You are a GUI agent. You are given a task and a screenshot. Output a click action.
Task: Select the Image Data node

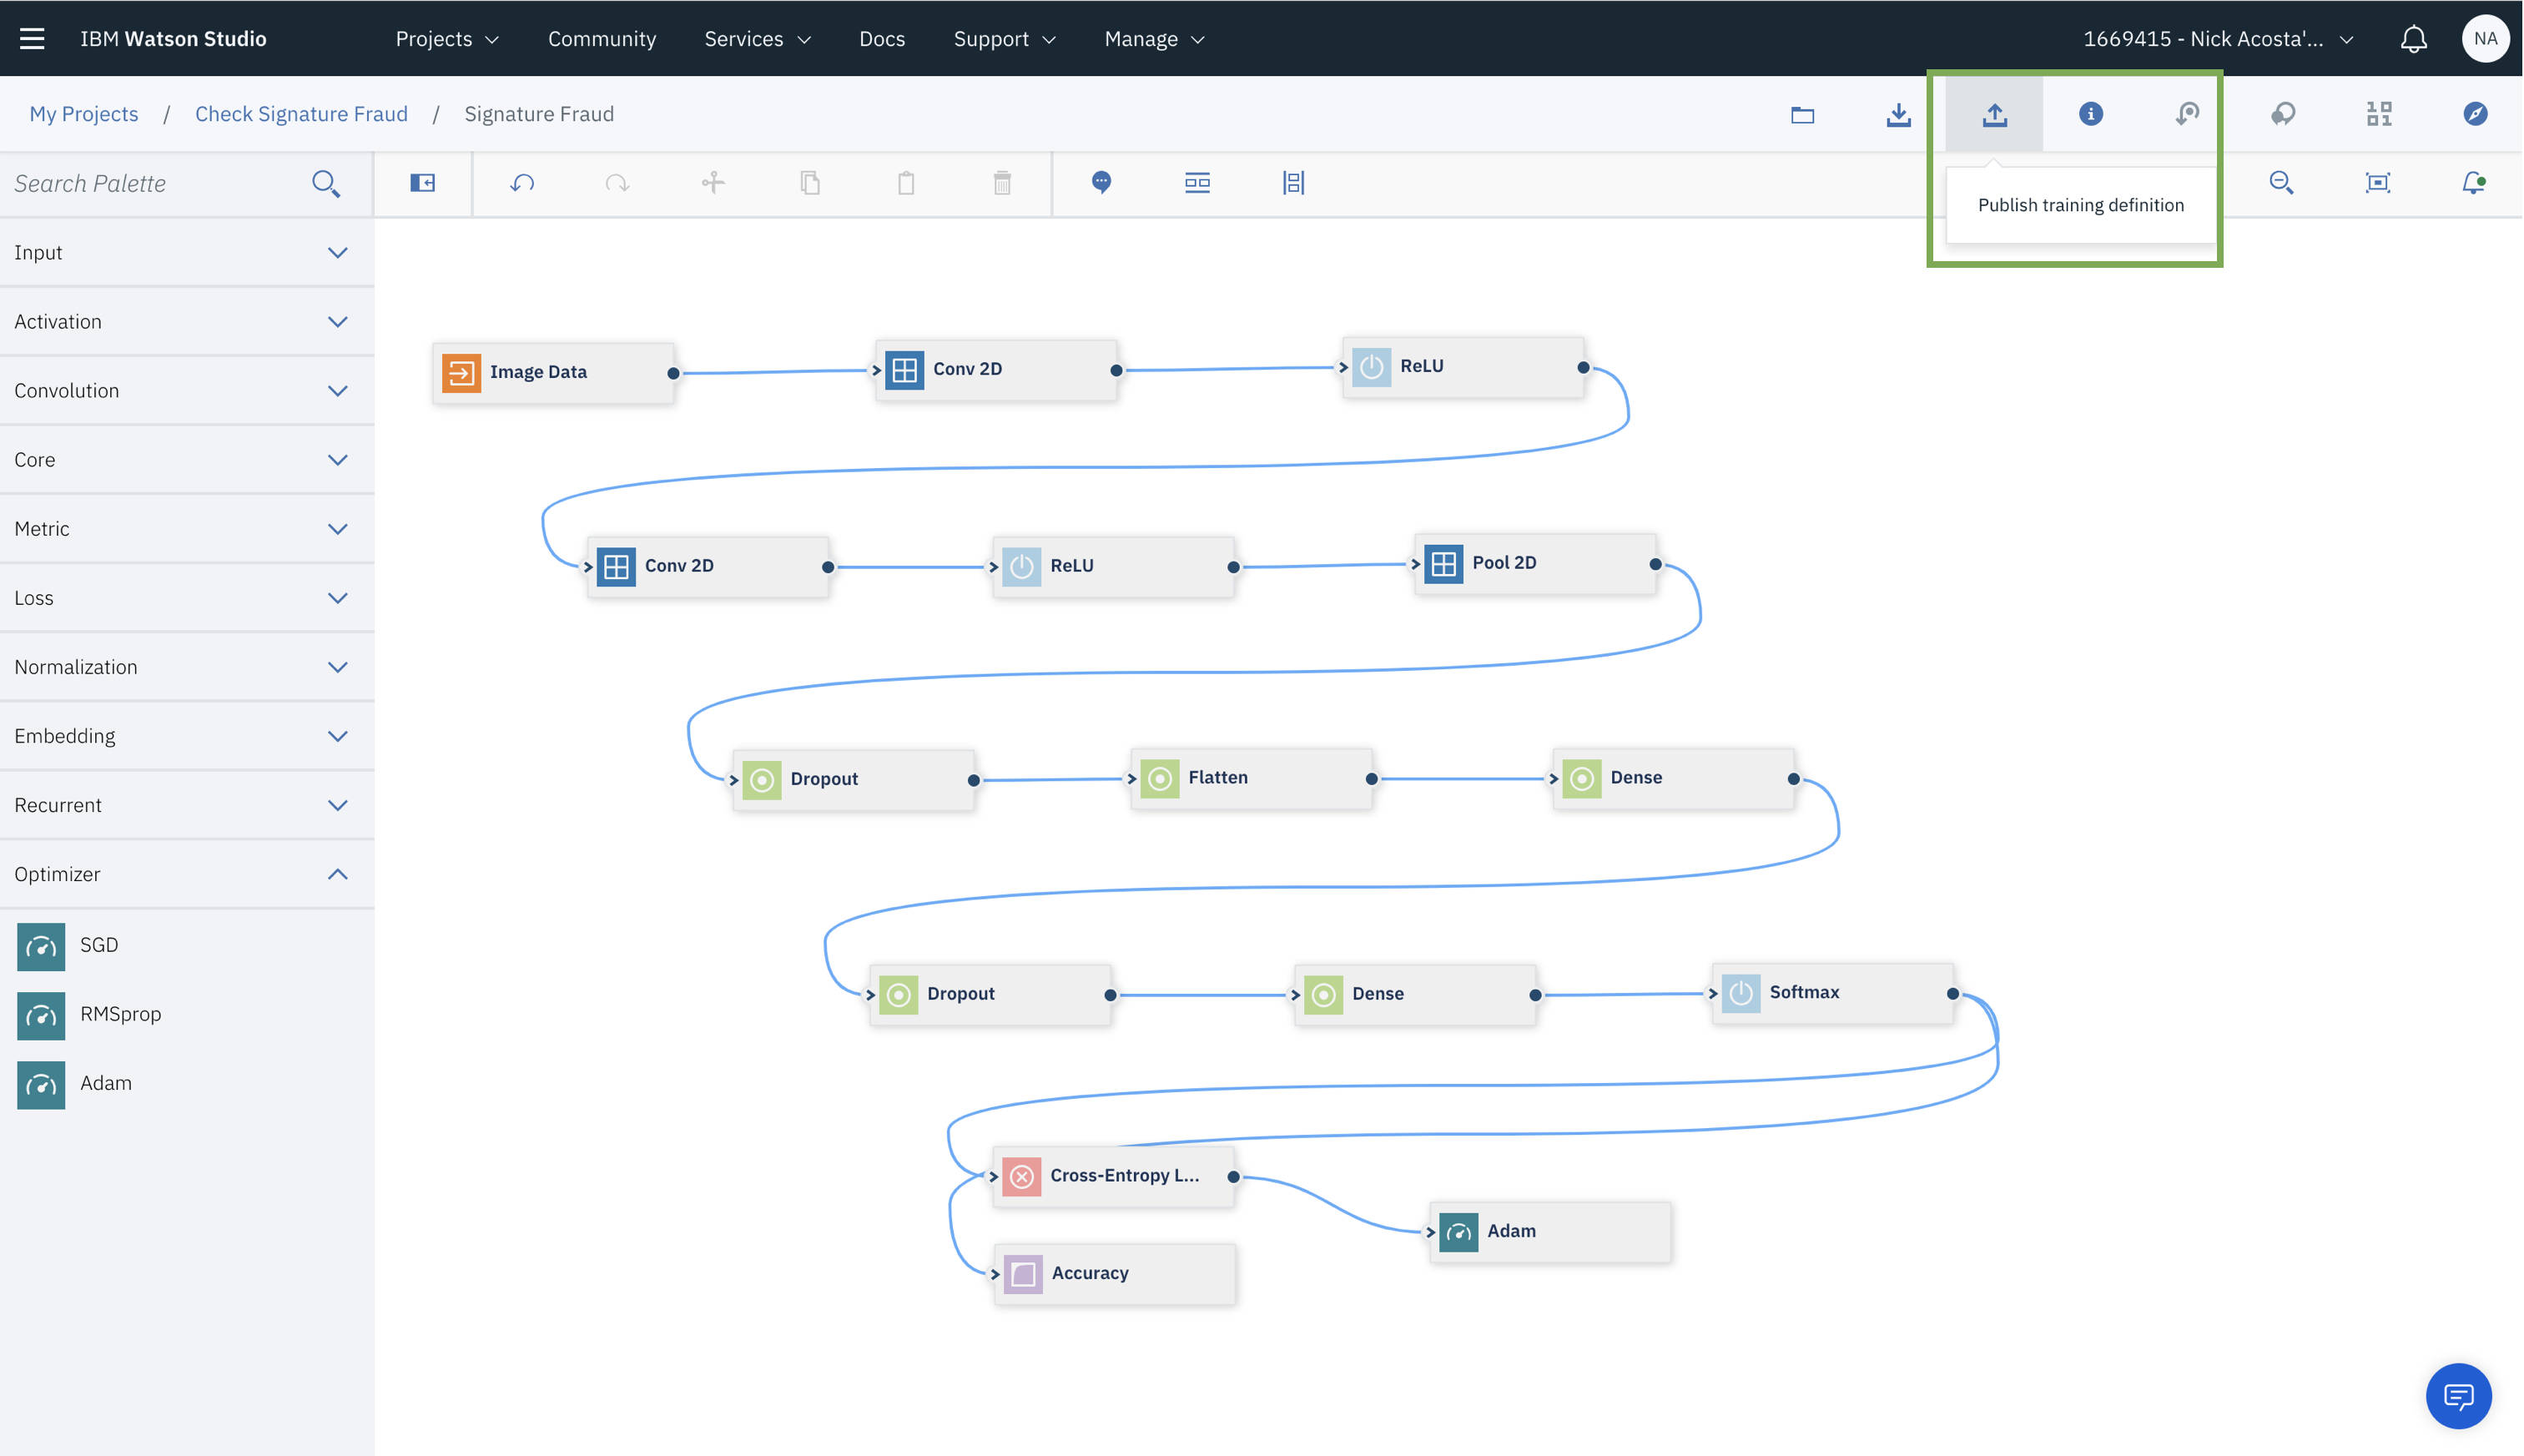click(553, 373)
